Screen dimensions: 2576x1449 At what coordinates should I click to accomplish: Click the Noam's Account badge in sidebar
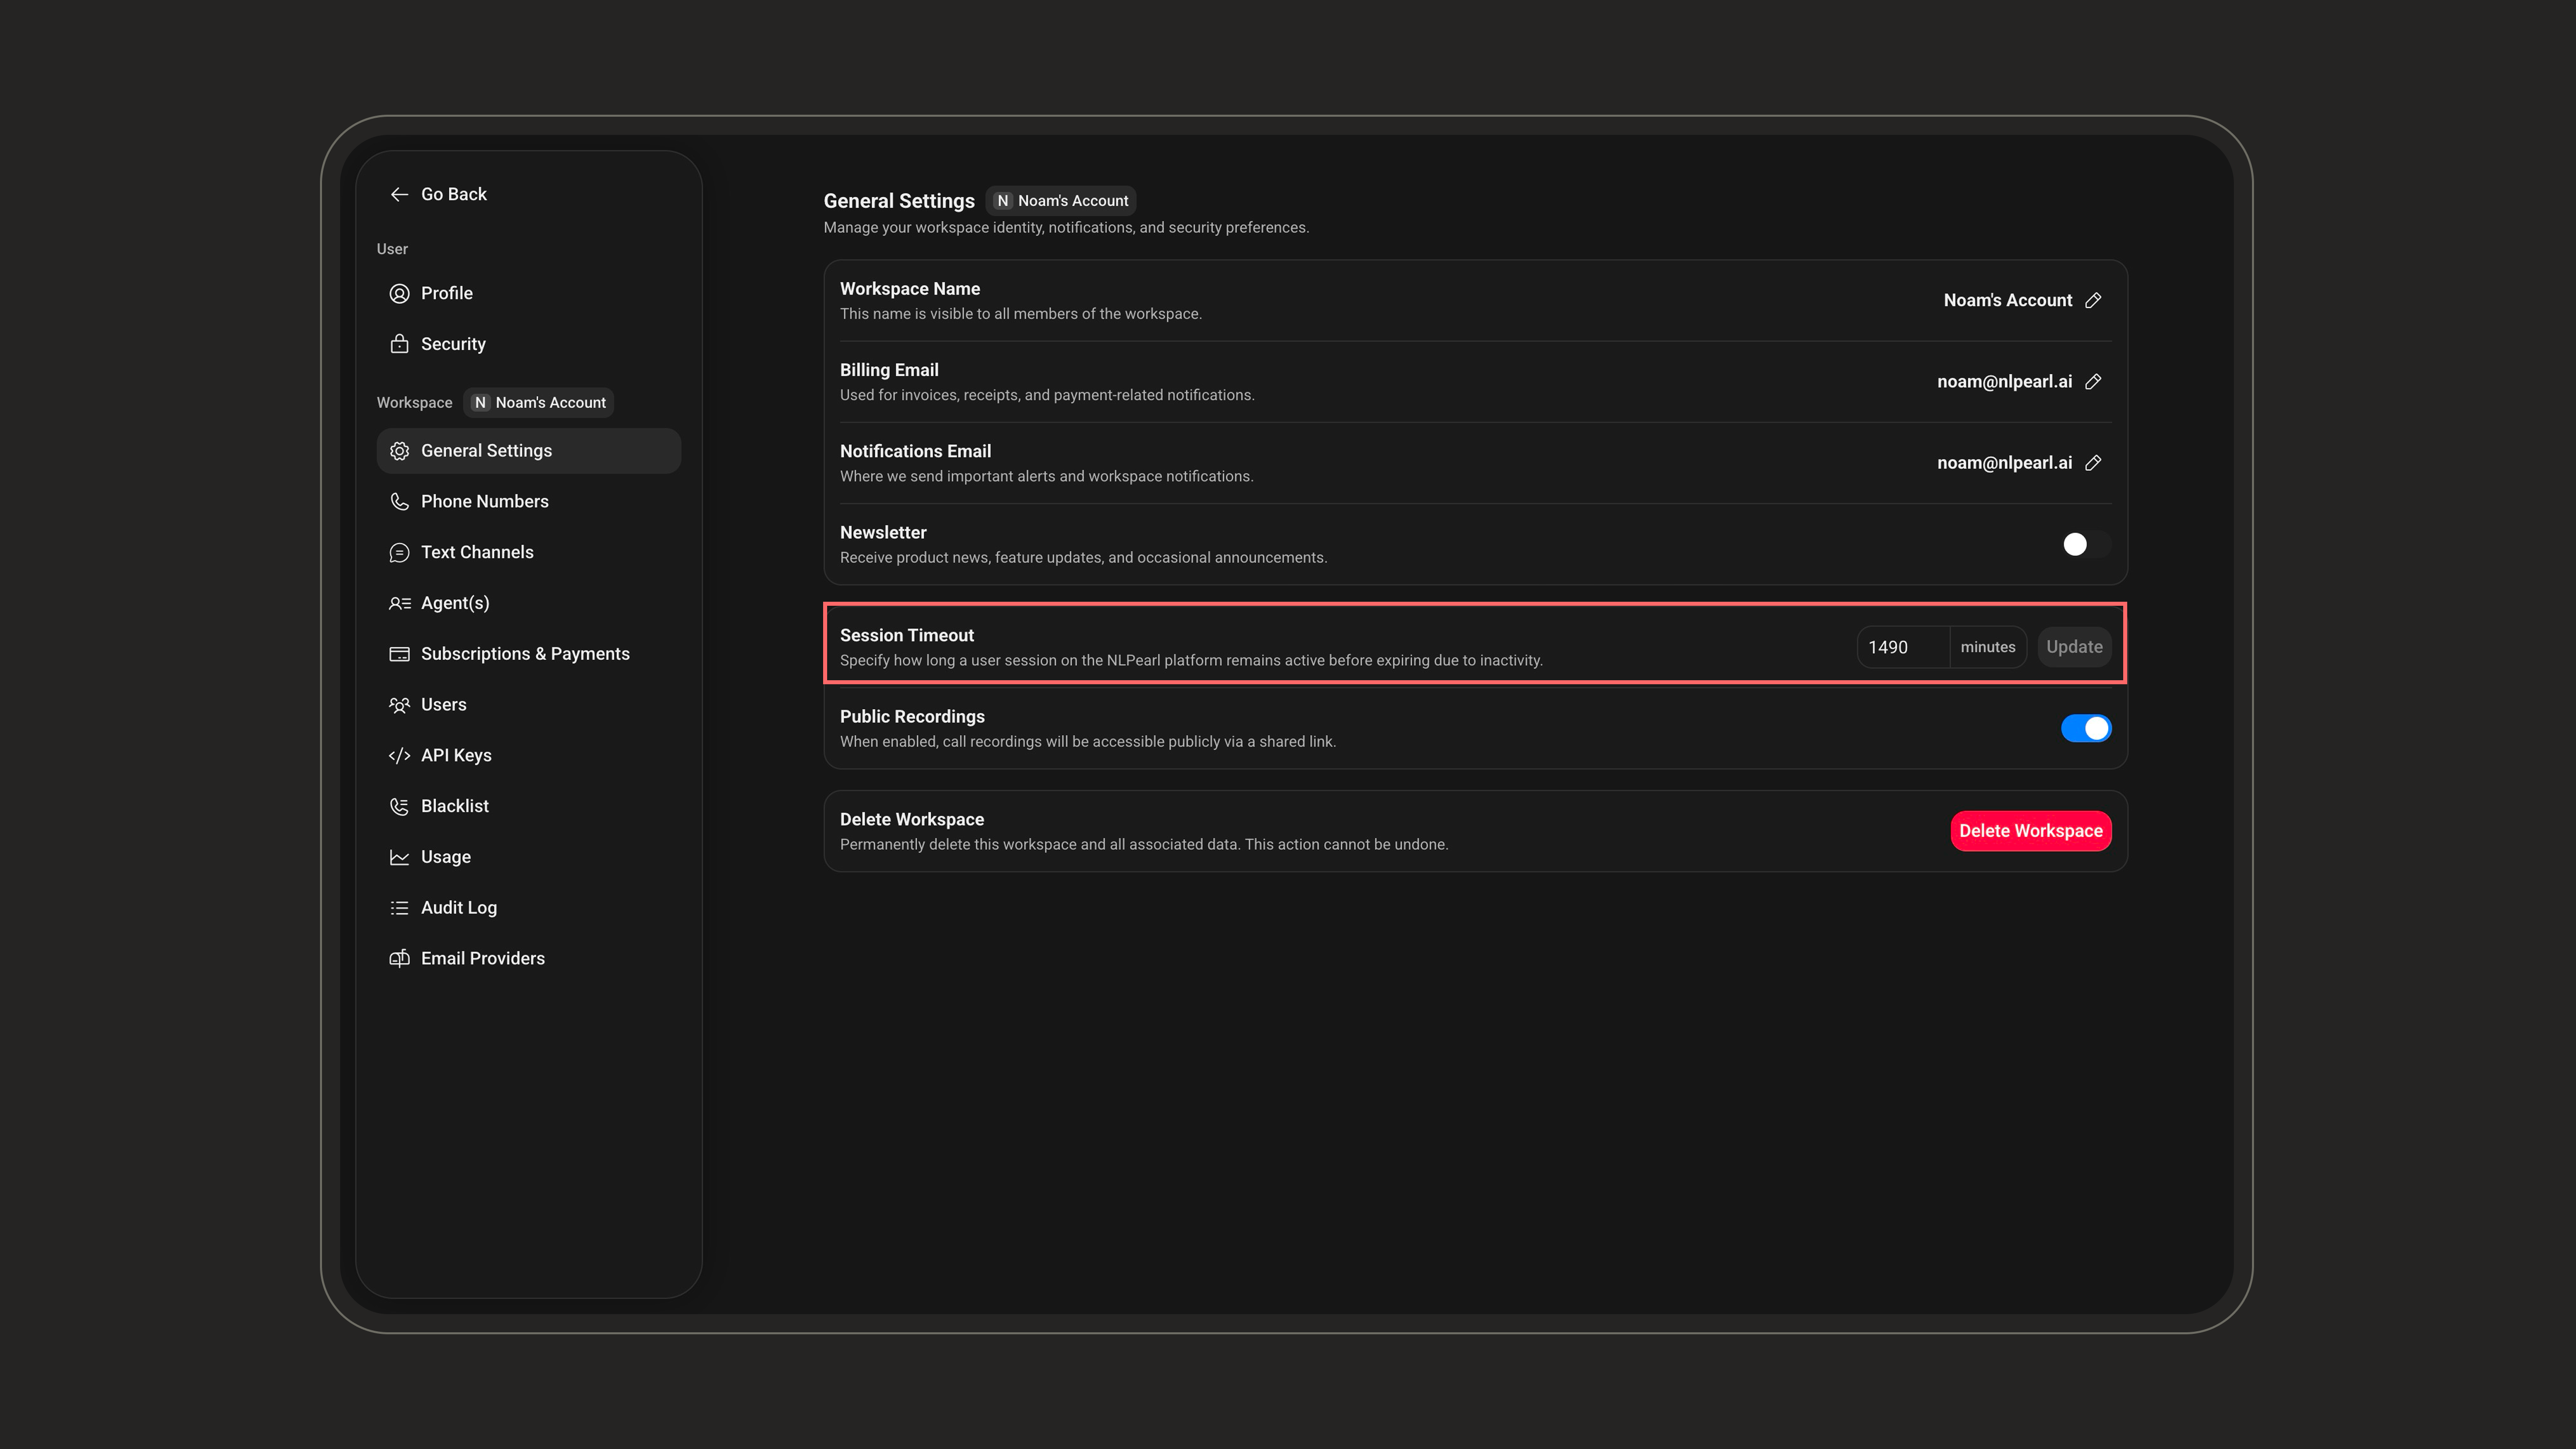coord(539,402)
